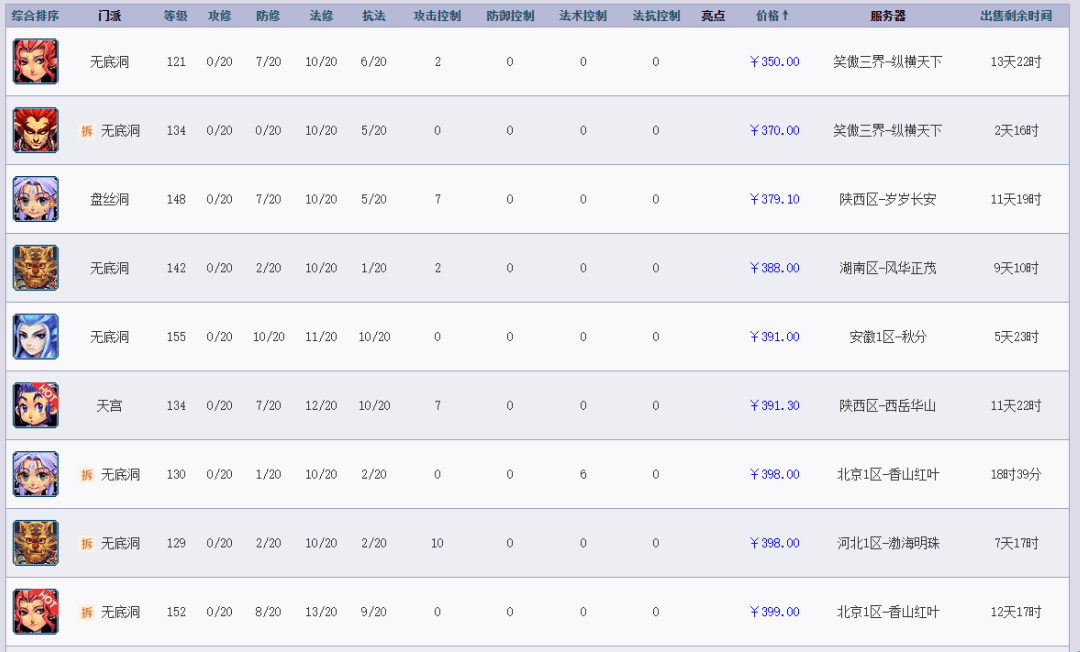Click 法术控制 value 6 in level 130 row
Image resolution: width=1080 pixels, height=652 pixels.
(x=583, y=474)
